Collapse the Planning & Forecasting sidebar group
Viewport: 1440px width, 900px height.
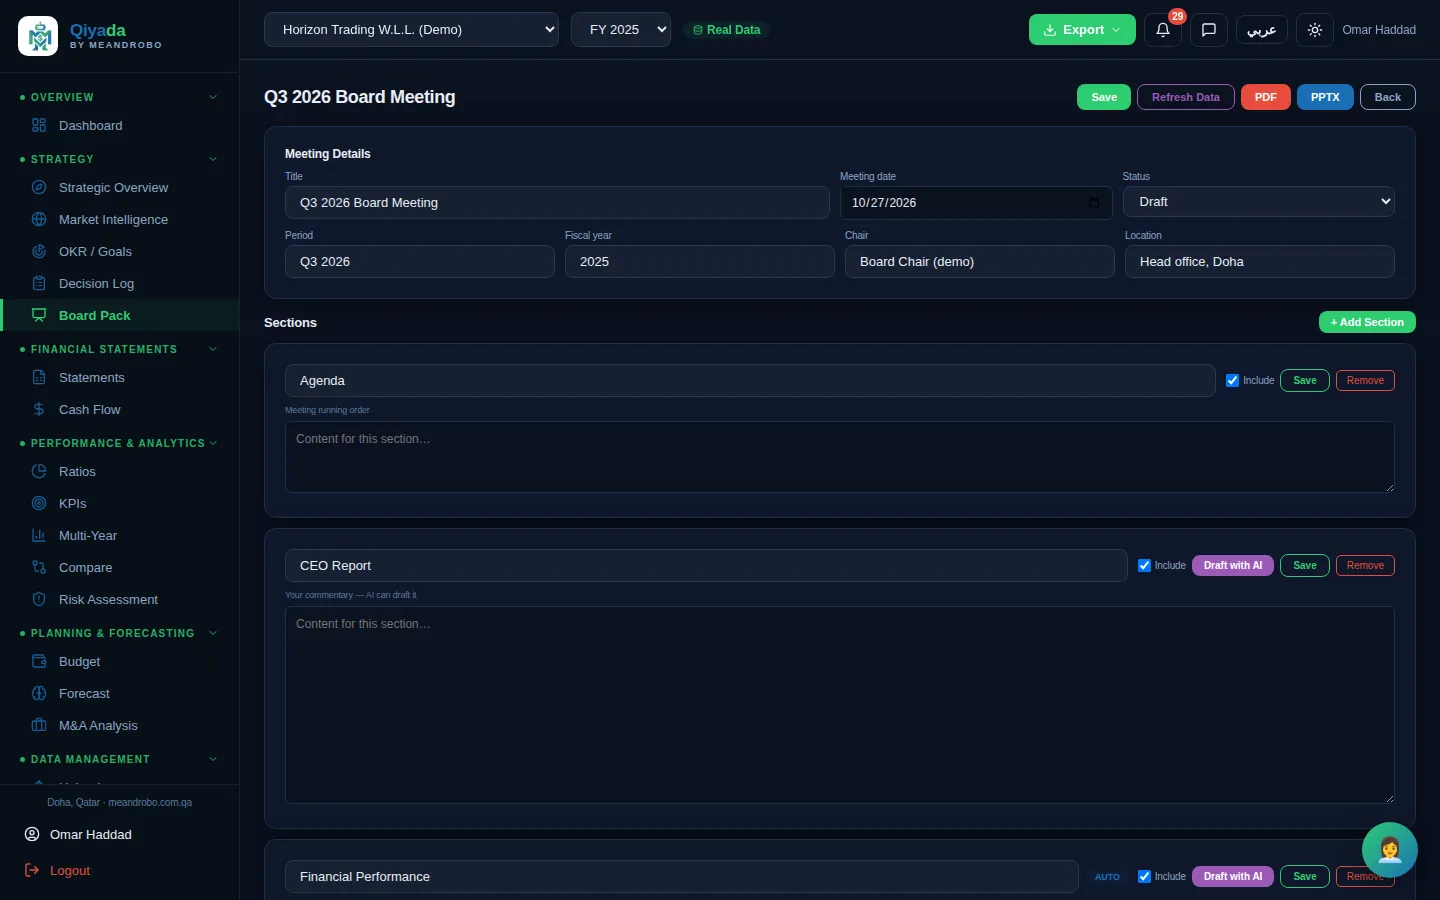[x=212, y=633]
